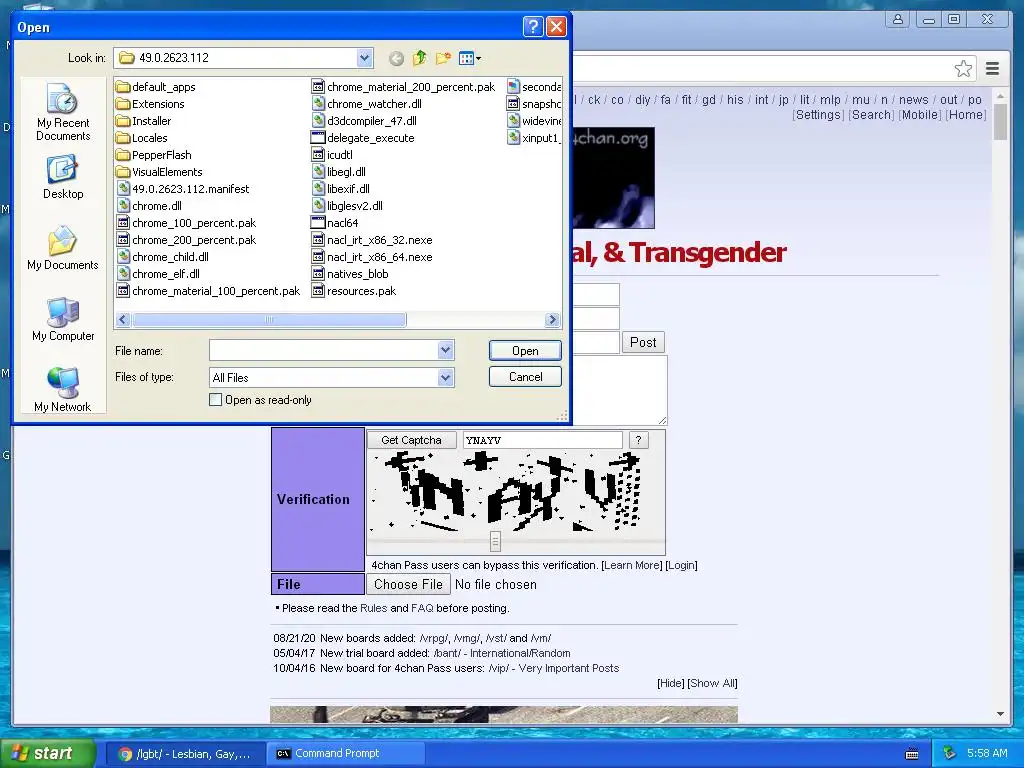Image resolution: width=1024 pixels, height=768 pixels.
Task: Select delegate_execute file
Action: [362, 138]
